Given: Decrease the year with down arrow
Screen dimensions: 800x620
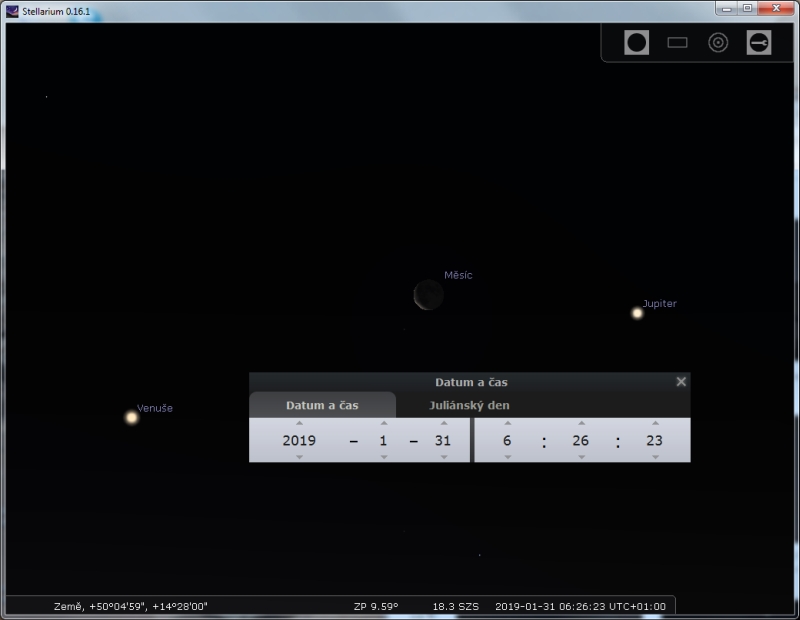Looking at the screenshot, I should pyautogui.click(x=299, y=457).
